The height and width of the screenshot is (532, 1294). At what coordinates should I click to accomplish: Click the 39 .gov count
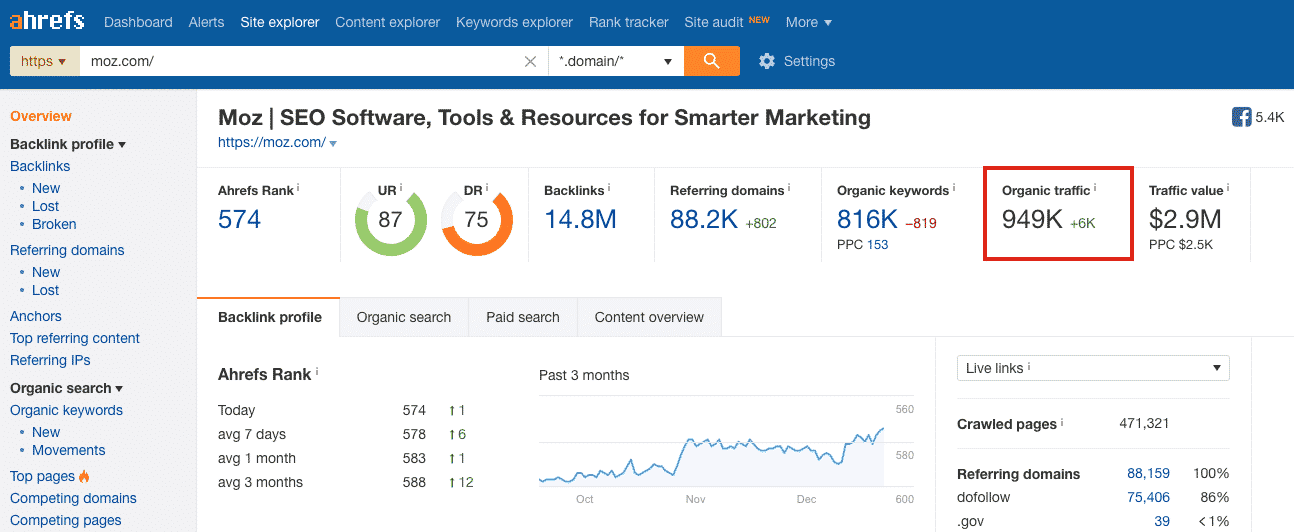(1162, 521)
